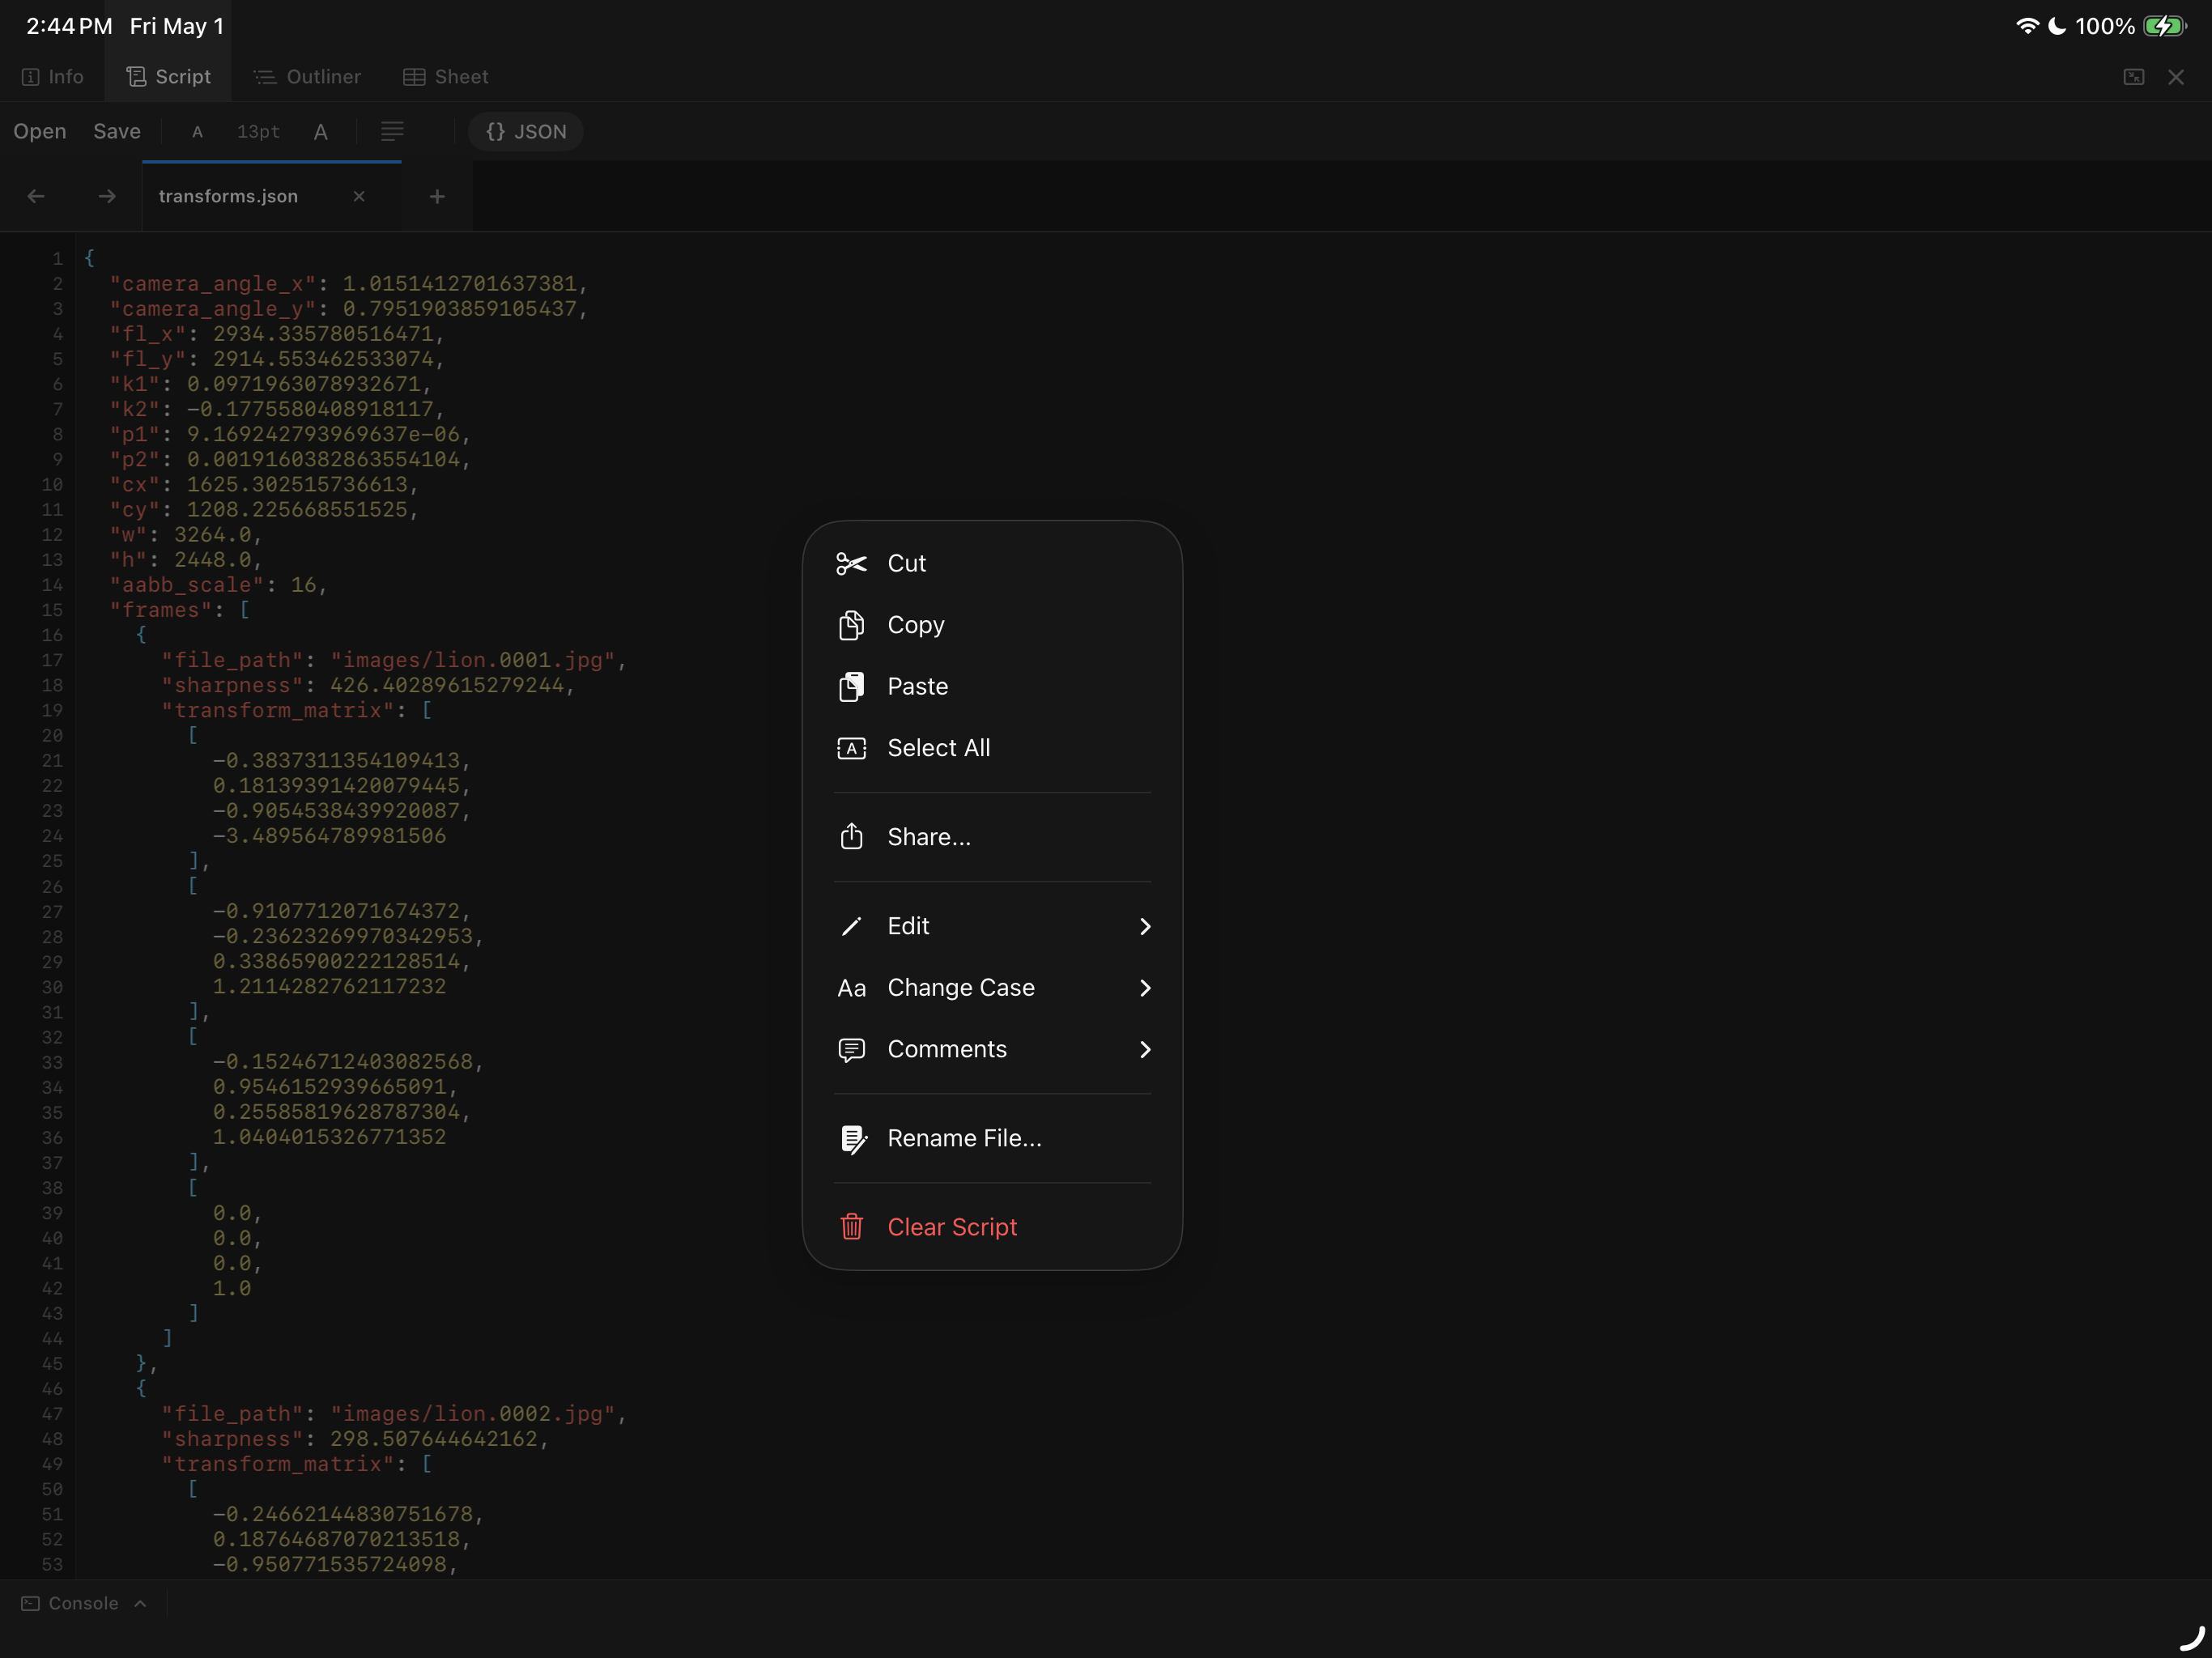Screen dimensions: 2212x1658
Task: Open the JSON language selector
Action: click(x=526, y=132)
